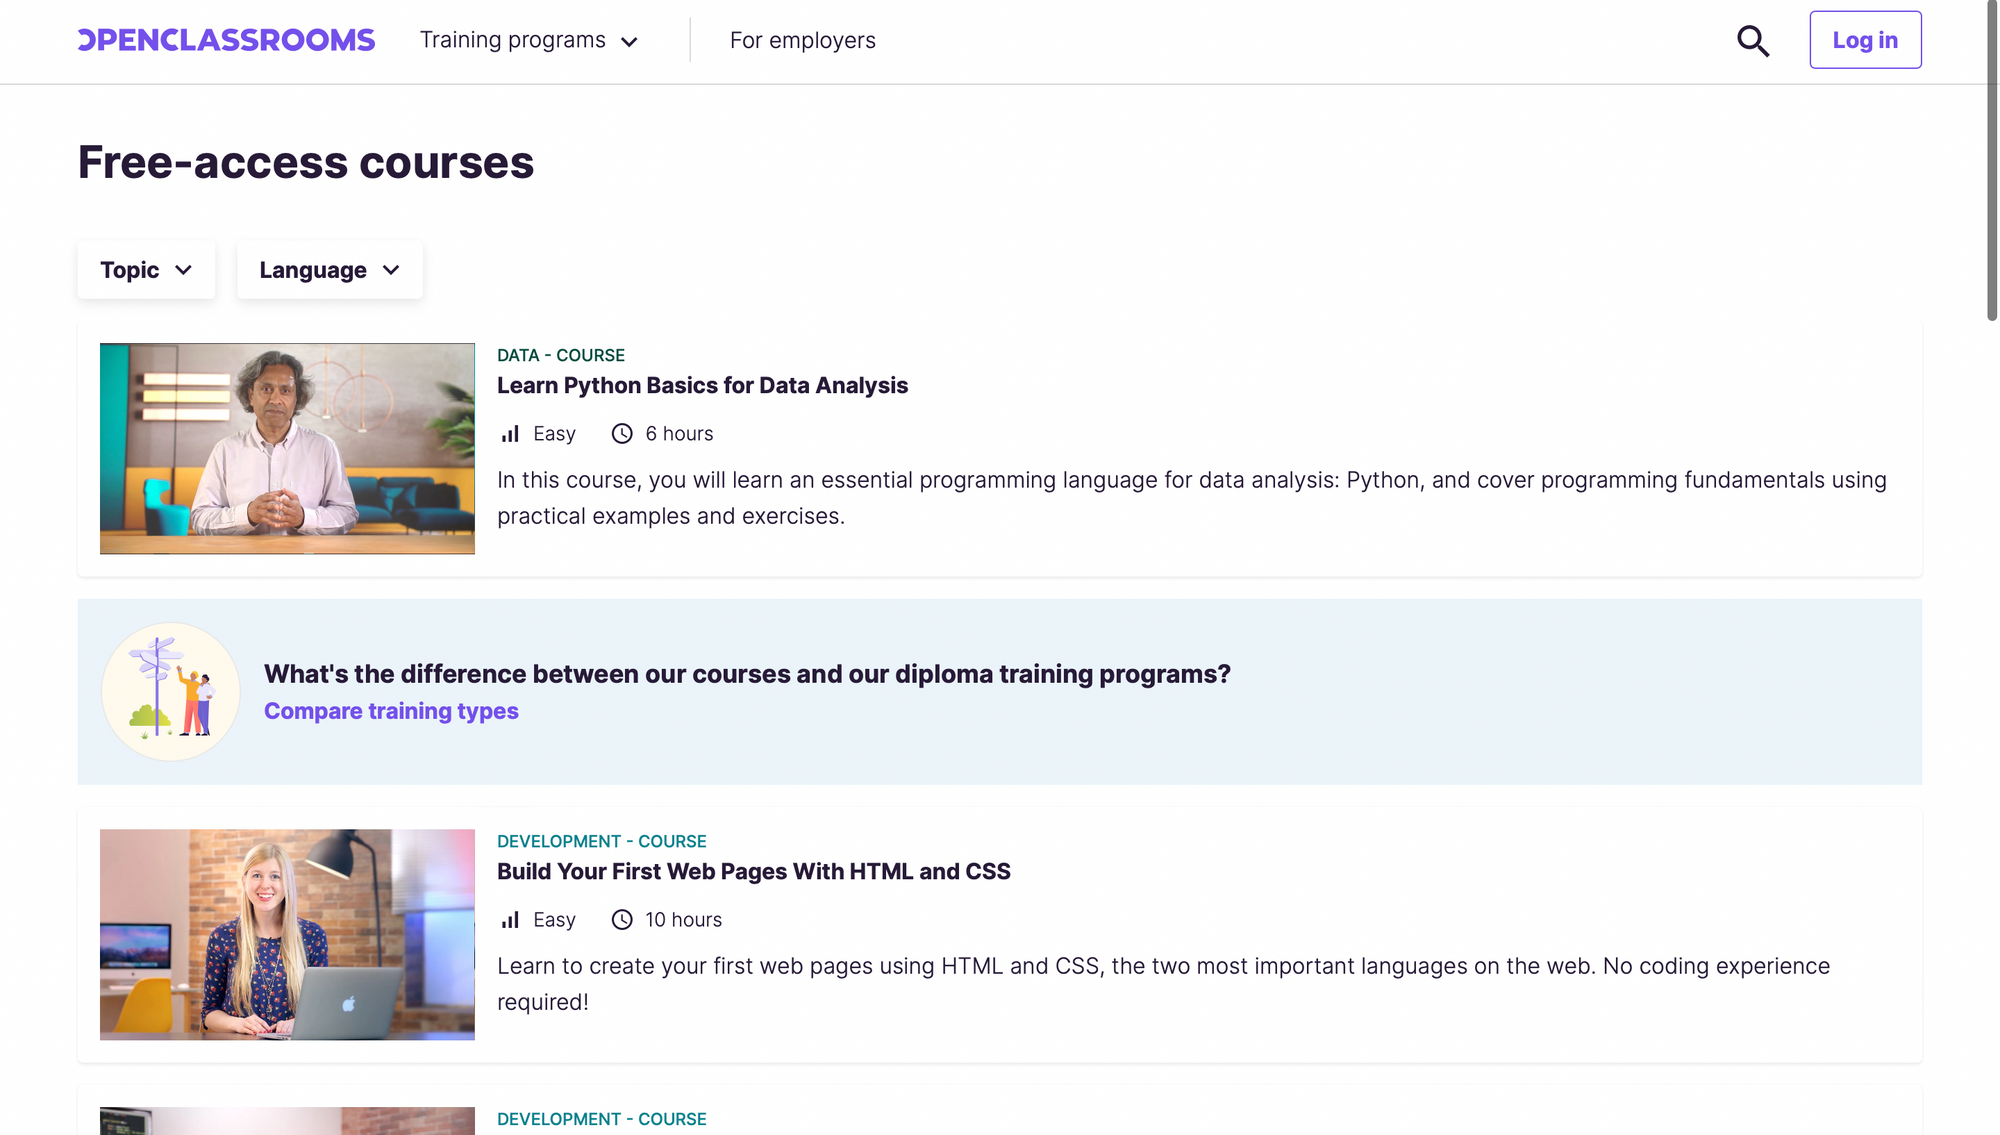
Task: Follow the Compare training types link
Action: click(391, 711)
